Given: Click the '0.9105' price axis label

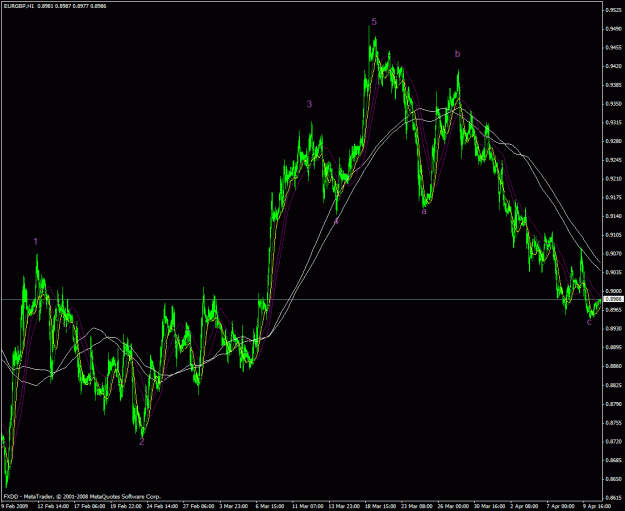Looking at the screenshot, I should click(x=614, y=235).
